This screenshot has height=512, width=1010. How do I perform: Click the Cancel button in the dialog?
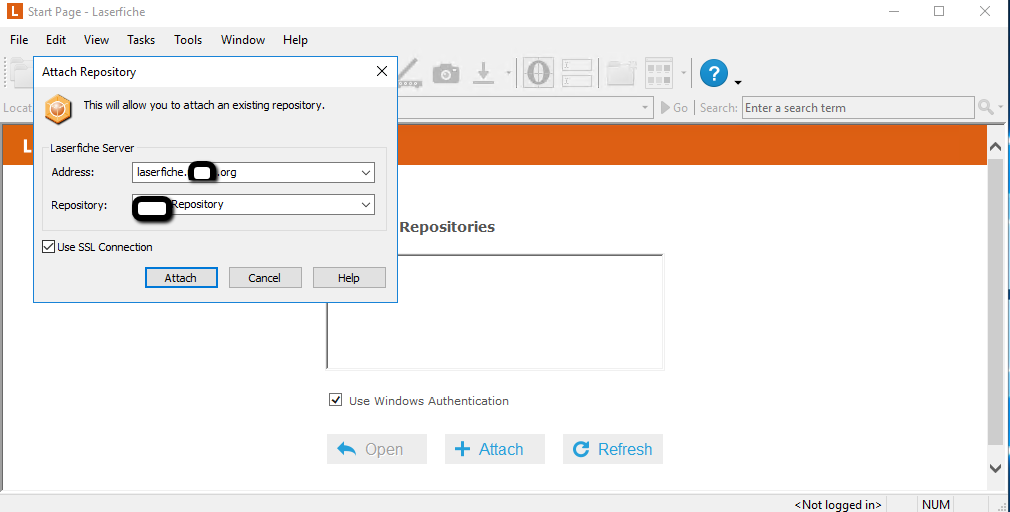pyautogui.click(x=265, y=278)
